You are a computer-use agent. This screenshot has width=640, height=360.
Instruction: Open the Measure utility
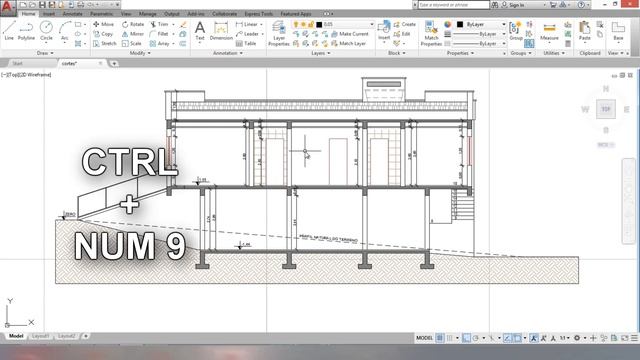click(549, 32)
